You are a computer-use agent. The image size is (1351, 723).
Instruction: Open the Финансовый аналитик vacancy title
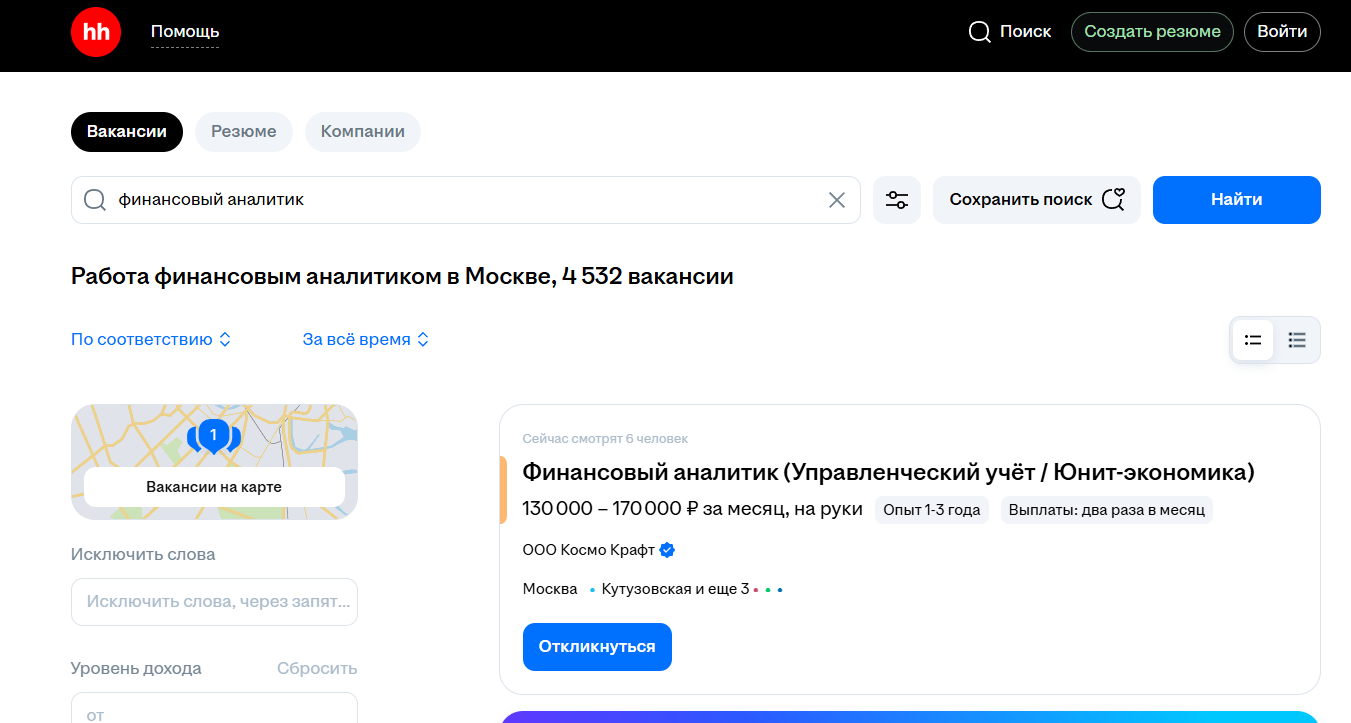pyautogui.click(x=888, y=472)
